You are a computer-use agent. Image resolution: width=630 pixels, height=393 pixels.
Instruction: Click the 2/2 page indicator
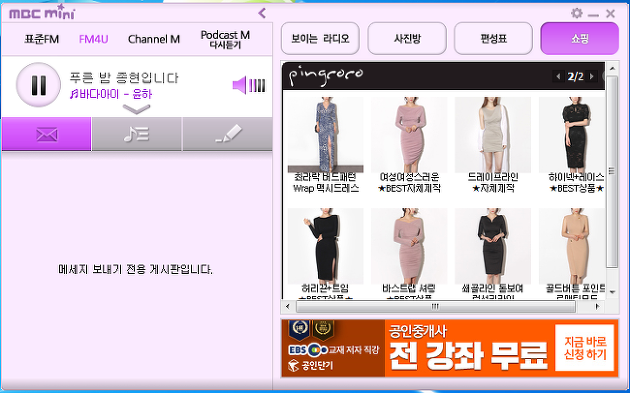point(575,76)
